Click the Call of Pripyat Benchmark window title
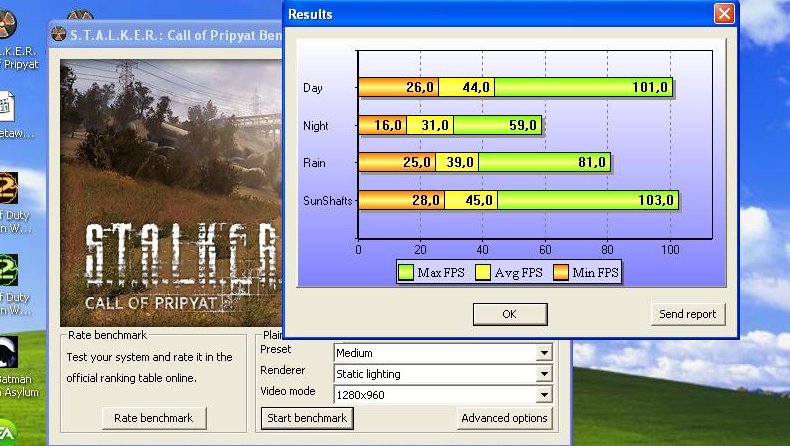This screenshot has width=790, height=446. [x=176, y=35]
